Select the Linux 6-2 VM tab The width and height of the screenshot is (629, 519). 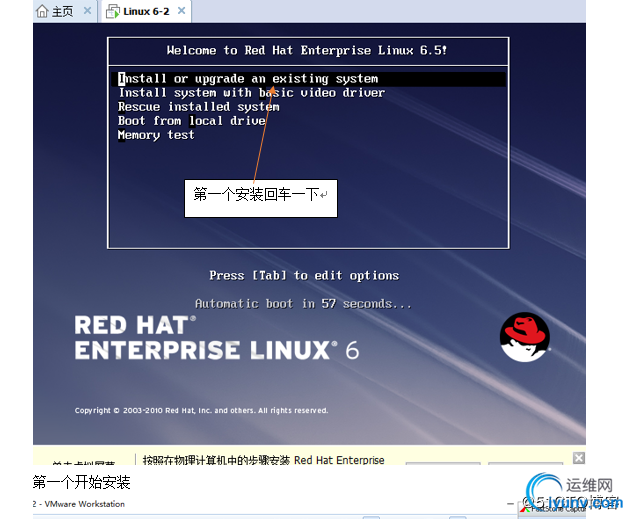pyautogui.click(x=146, y=11)
